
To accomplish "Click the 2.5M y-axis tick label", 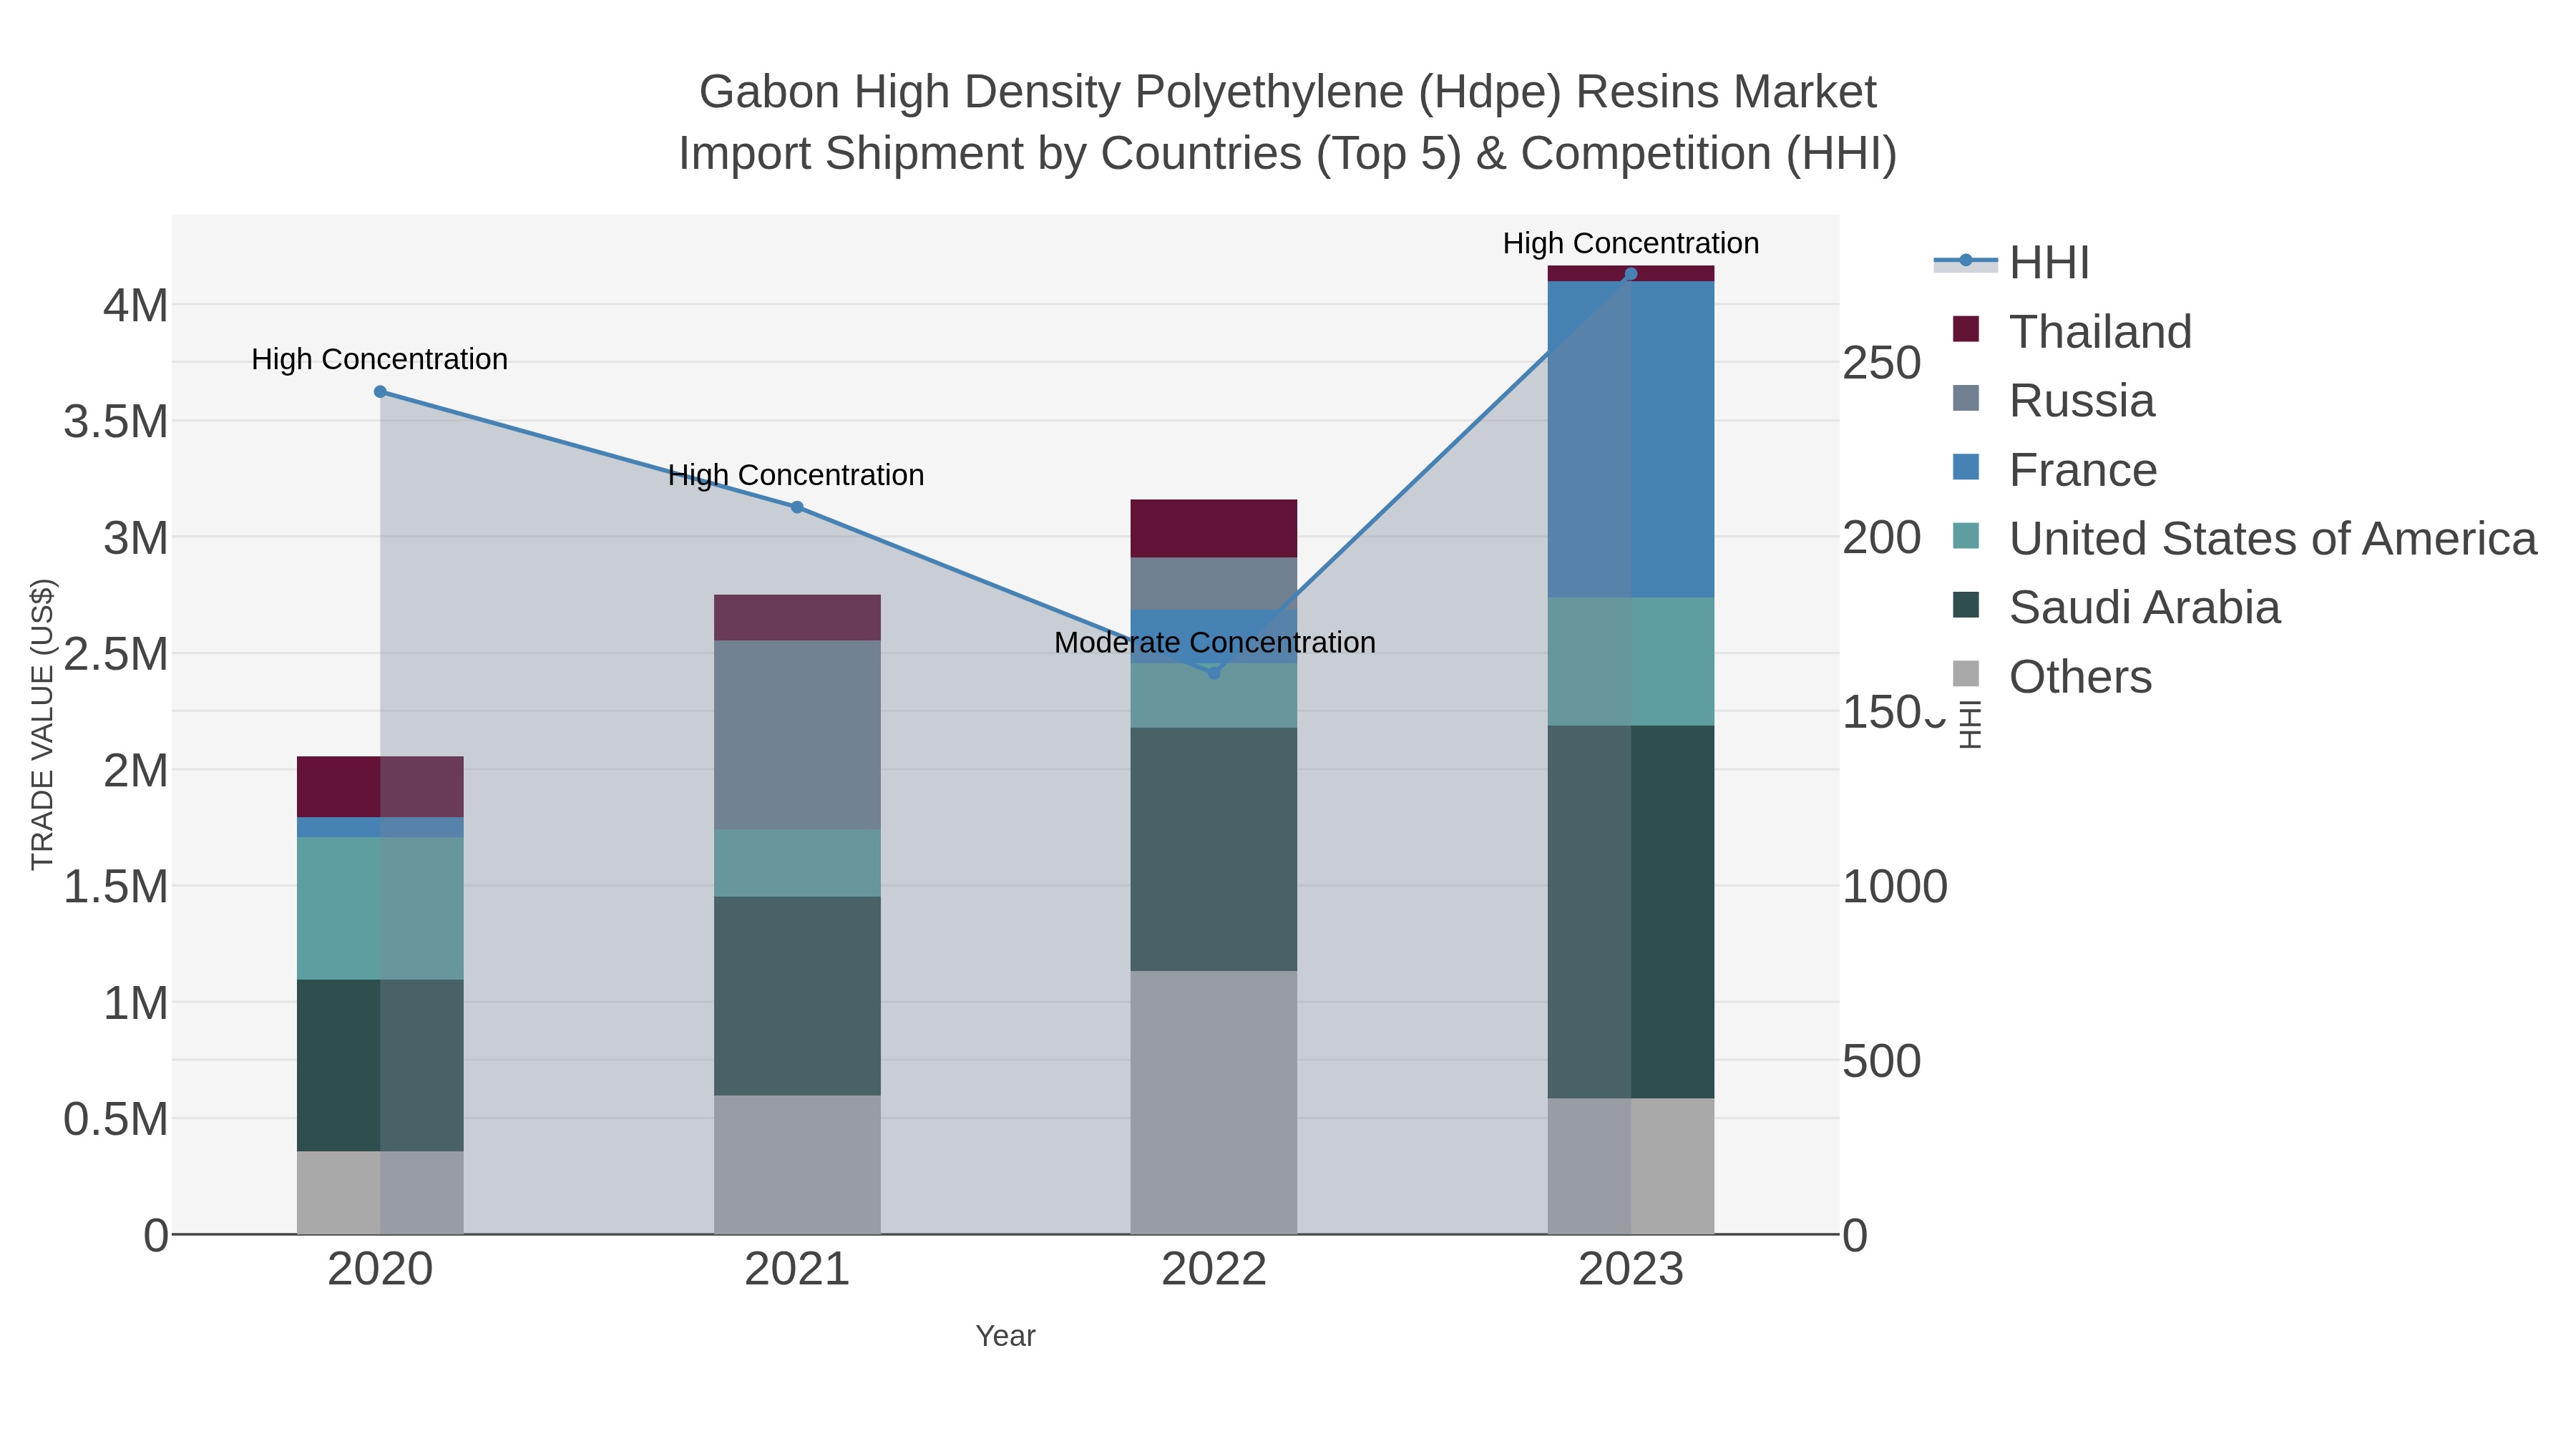I will coord(116,654).
